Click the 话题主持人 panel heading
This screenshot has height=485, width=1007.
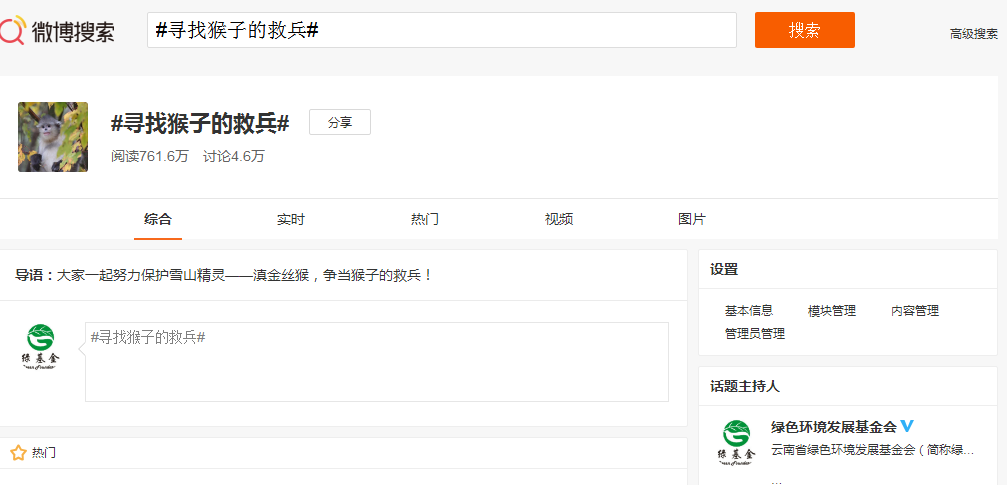click(x=745, y=386)
